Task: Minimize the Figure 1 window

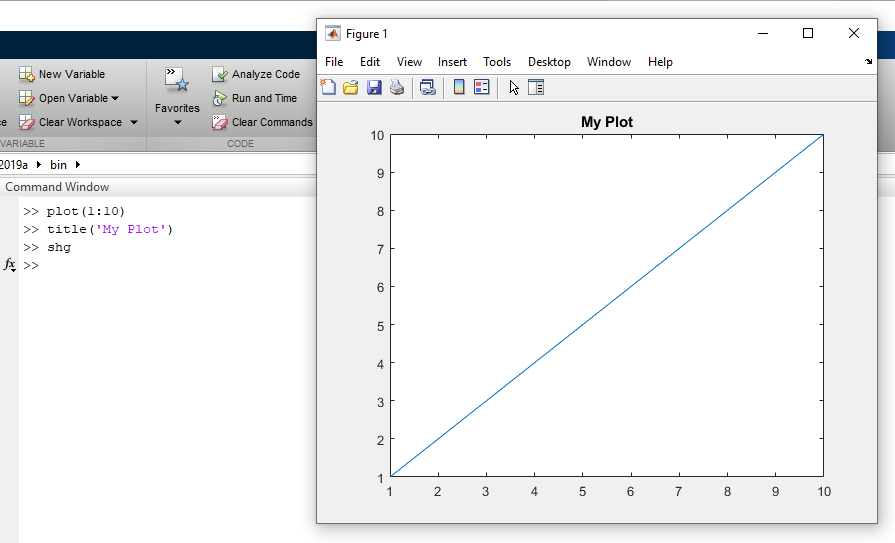Action: click(x=763, y=33)
